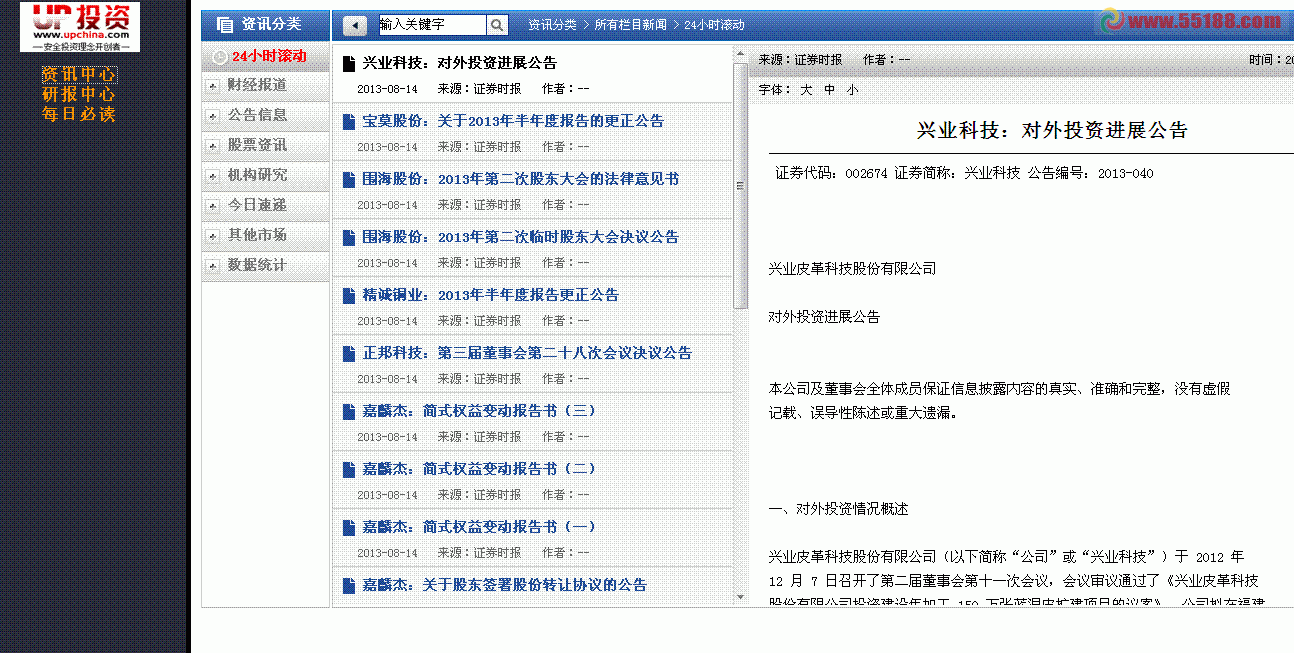
Task: Click the 资讯分类 panel title
Action: pos(271,24)
